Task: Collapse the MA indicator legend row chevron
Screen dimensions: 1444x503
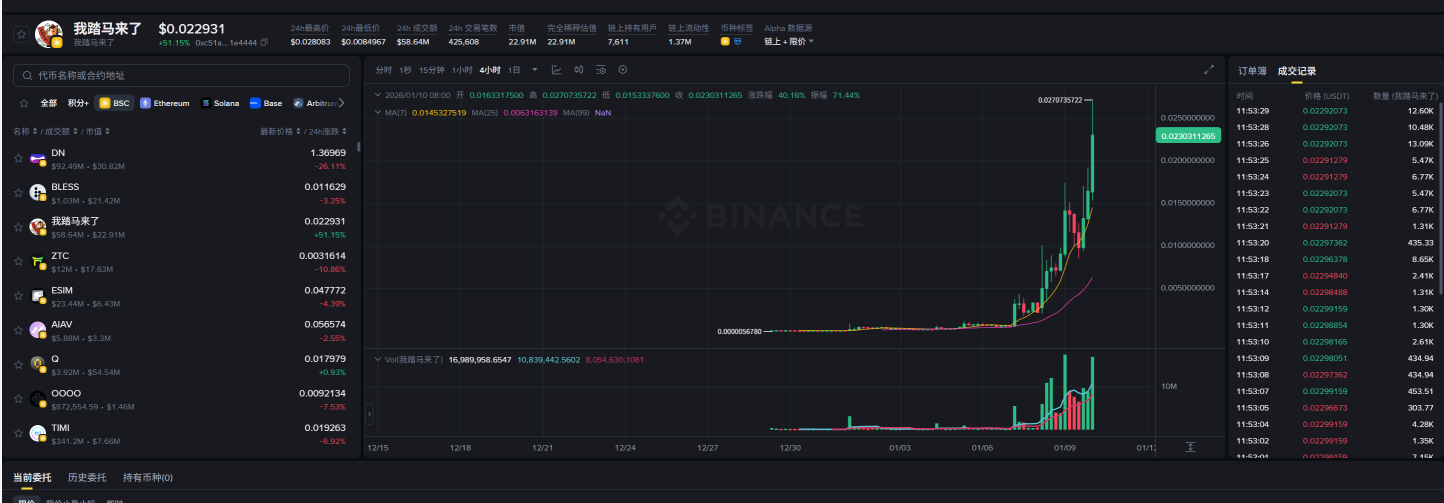Action: click(377, 113)
